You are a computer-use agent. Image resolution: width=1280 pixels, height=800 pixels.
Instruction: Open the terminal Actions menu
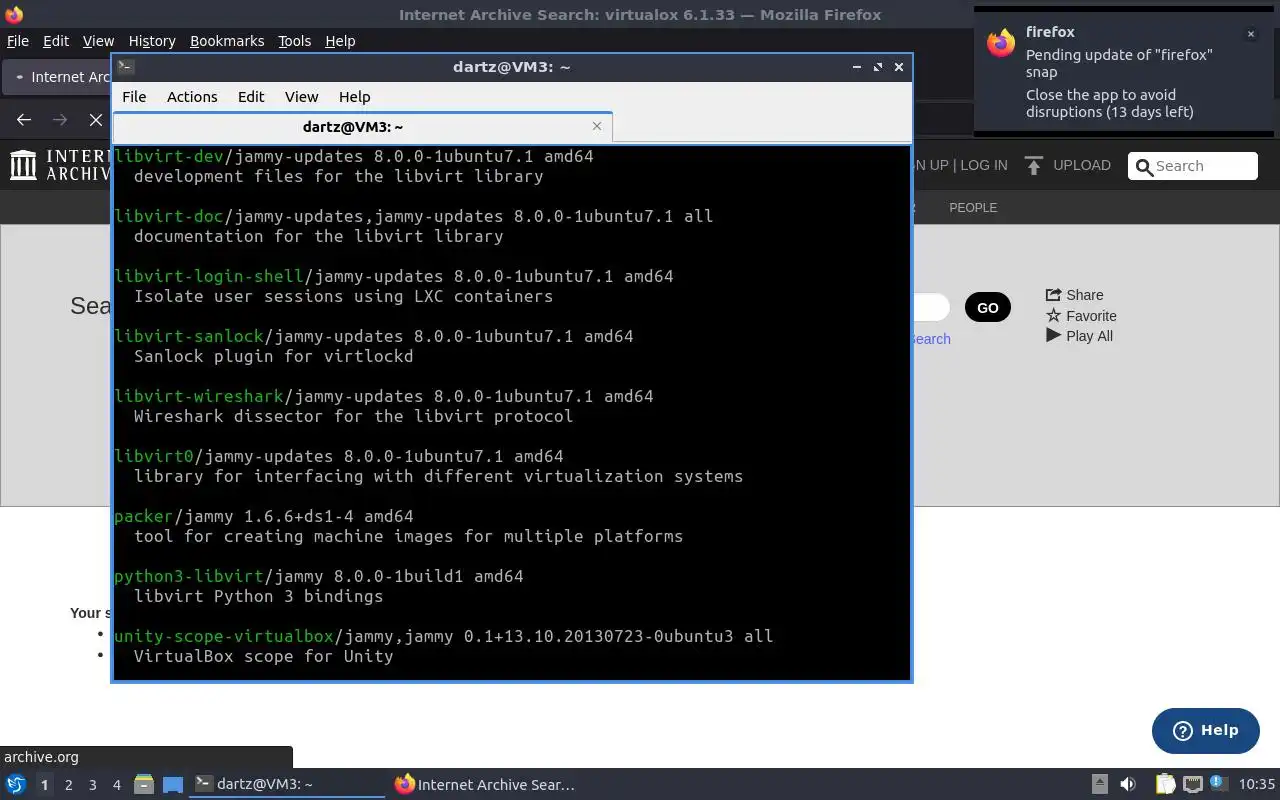coord(192,97)
